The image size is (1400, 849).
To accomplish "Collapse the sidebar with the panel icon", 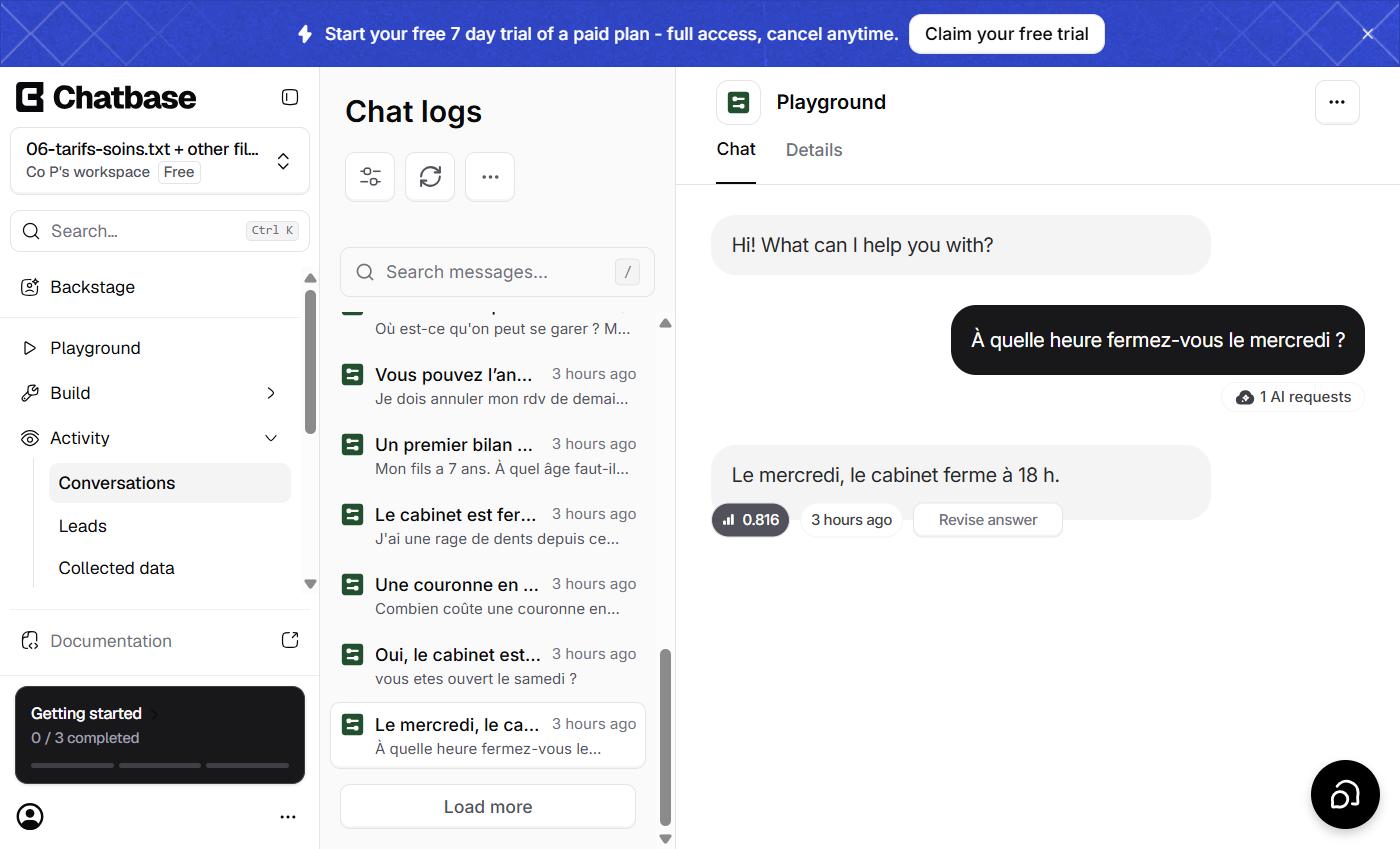I will click(290, 97).
